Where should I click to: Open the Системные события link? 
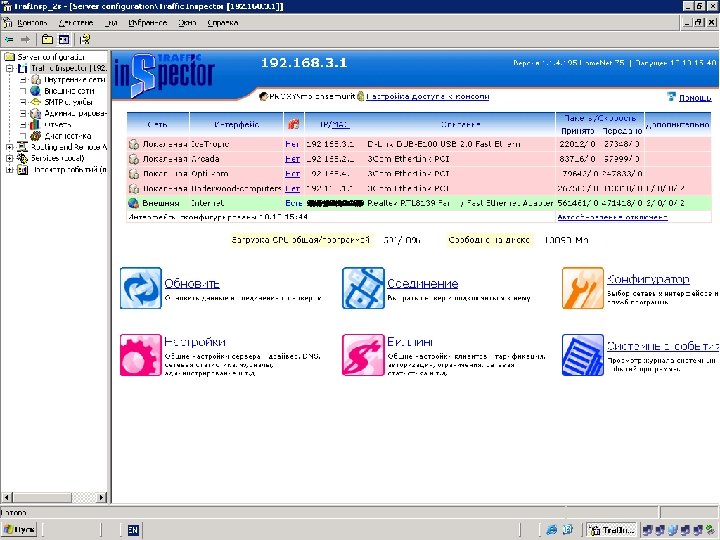coord(663,346)
